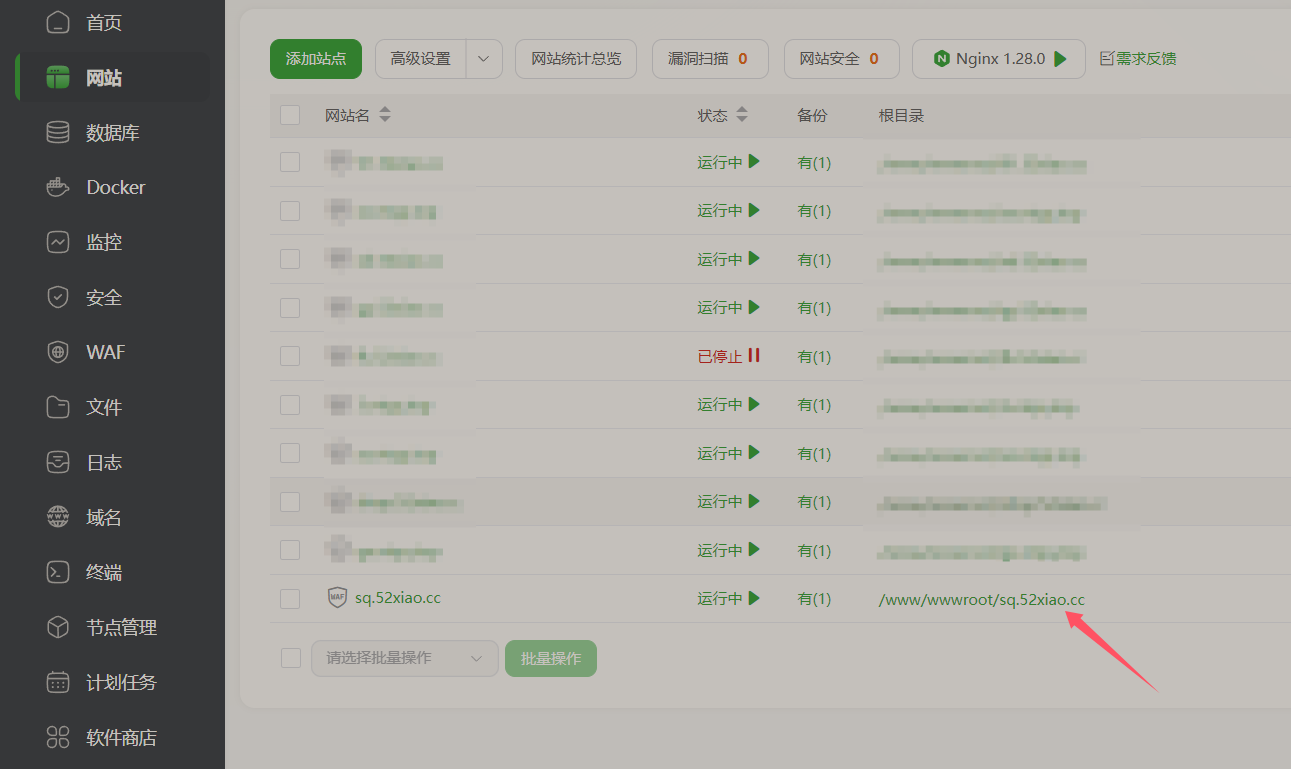Screen dimensions: 1291x769
Task: Click WAF shield icon beside sq.52xiao.cc
Action: [337, 598]
